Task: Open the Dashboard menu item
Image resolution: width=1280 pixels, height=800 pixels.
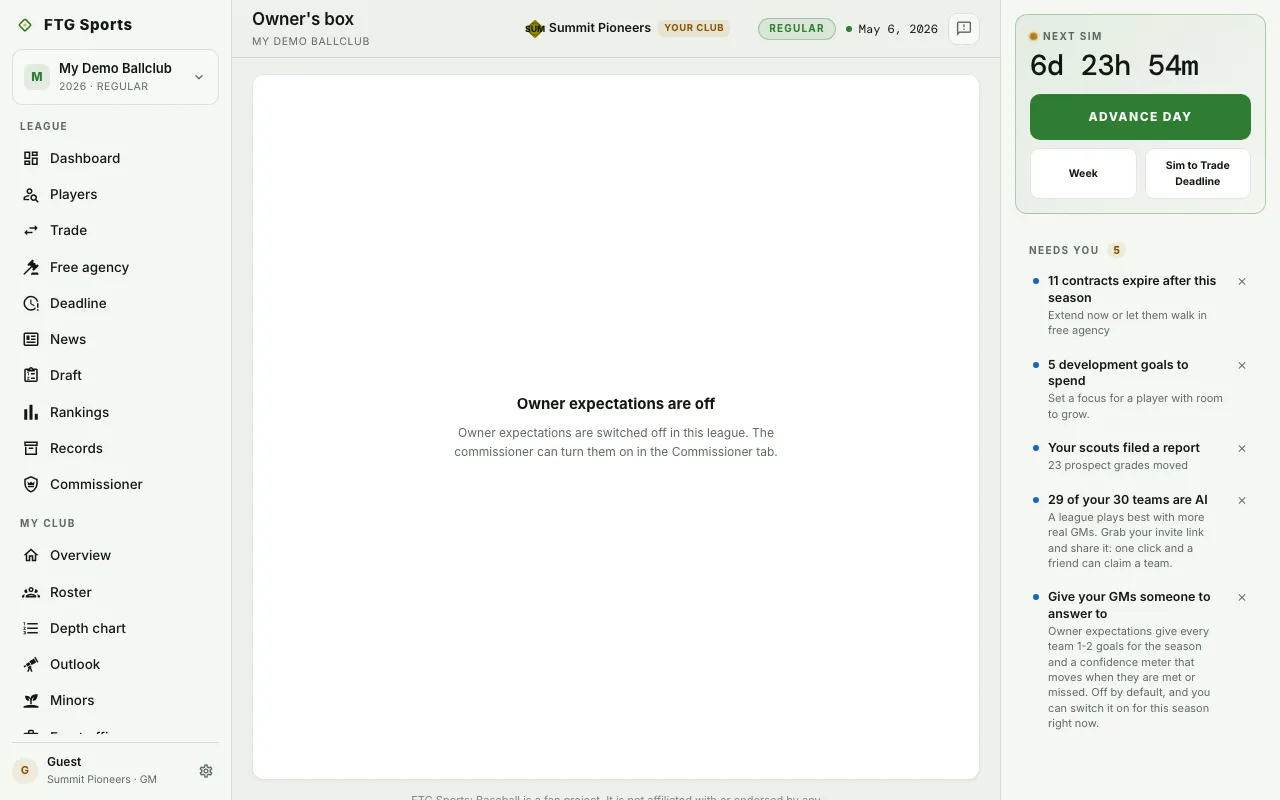Action: (115, 158)
